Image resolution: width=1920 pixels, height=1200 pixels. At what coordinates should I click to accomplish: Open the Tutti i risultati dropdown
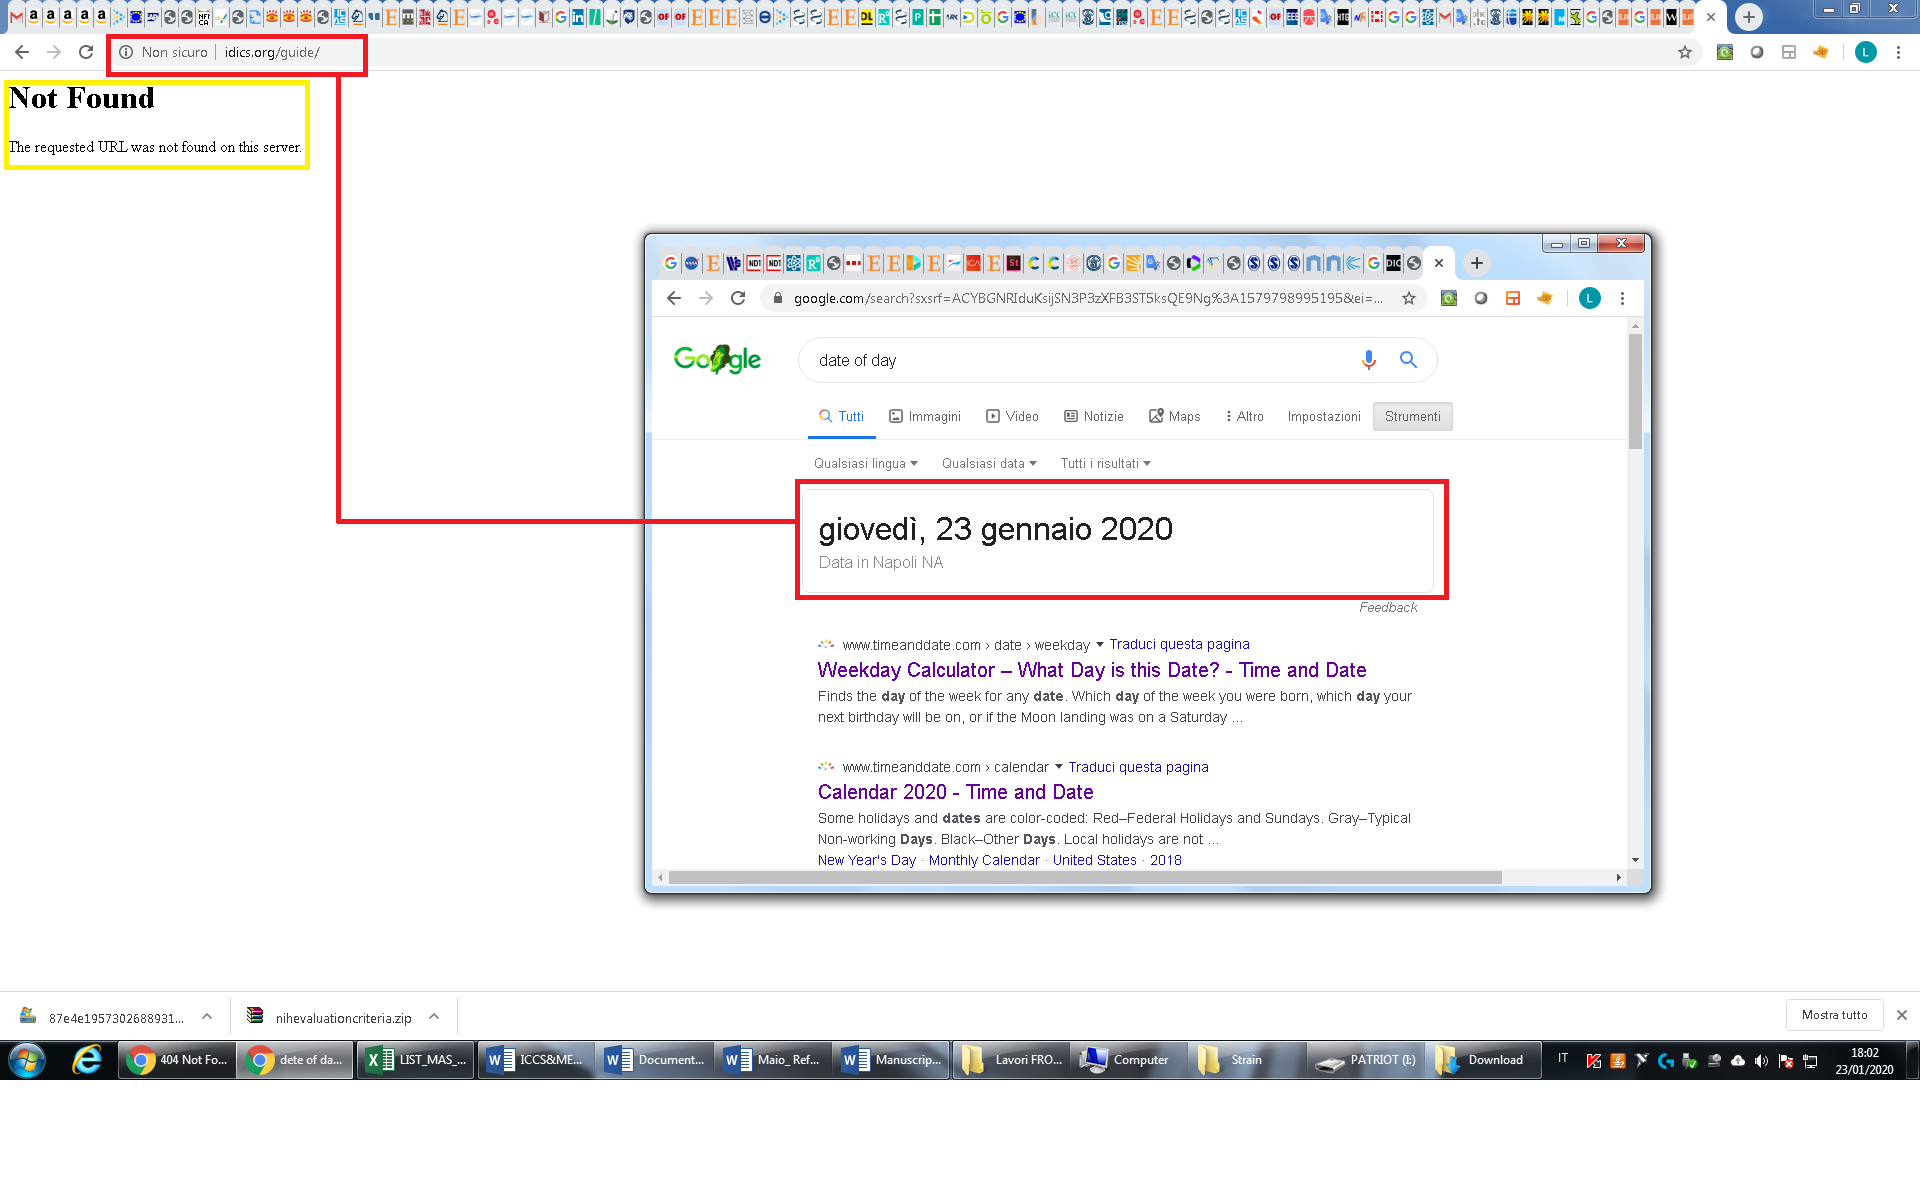(1105, 463)
